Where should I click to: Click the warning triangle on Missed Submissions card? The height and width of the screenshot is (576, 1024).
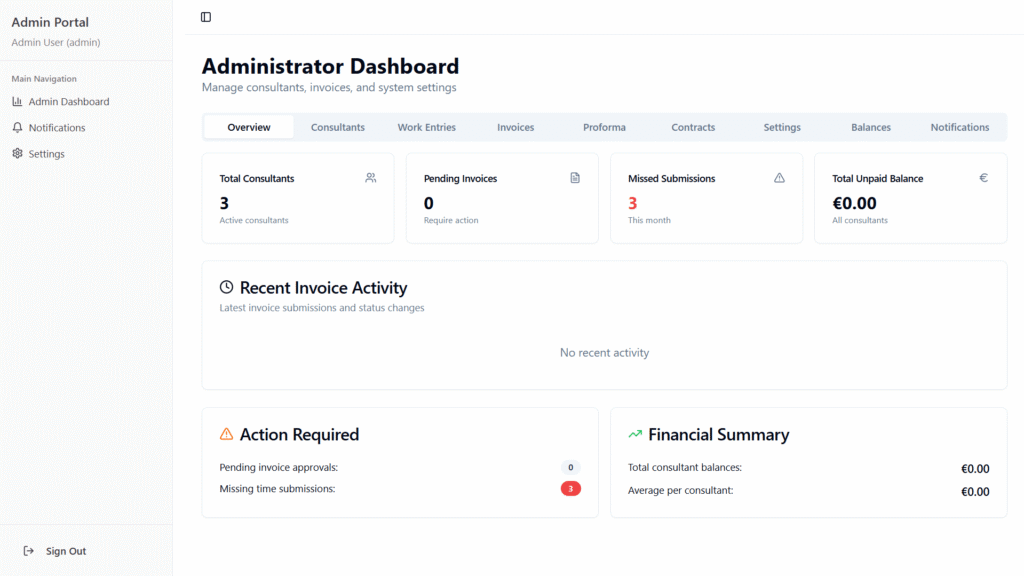[x=779, y=178]
